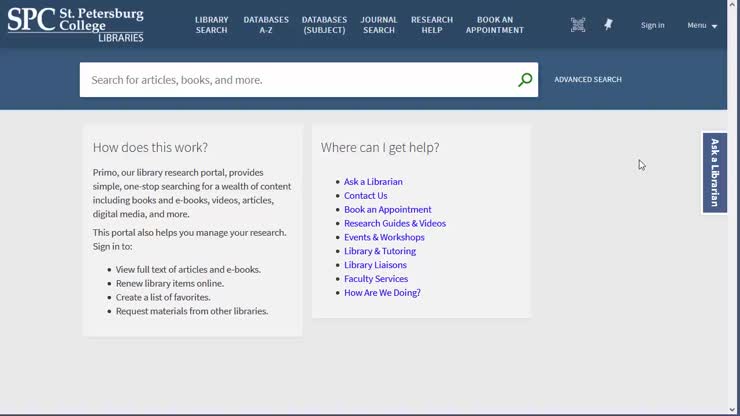Click the Sign in link

tap(652, 25)
